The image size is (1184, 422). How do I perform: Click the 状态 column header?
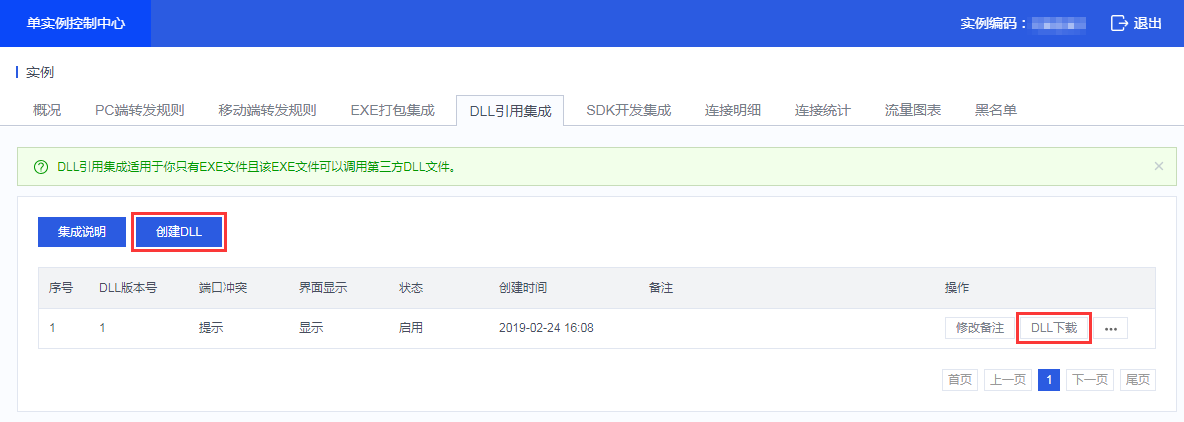411,288
